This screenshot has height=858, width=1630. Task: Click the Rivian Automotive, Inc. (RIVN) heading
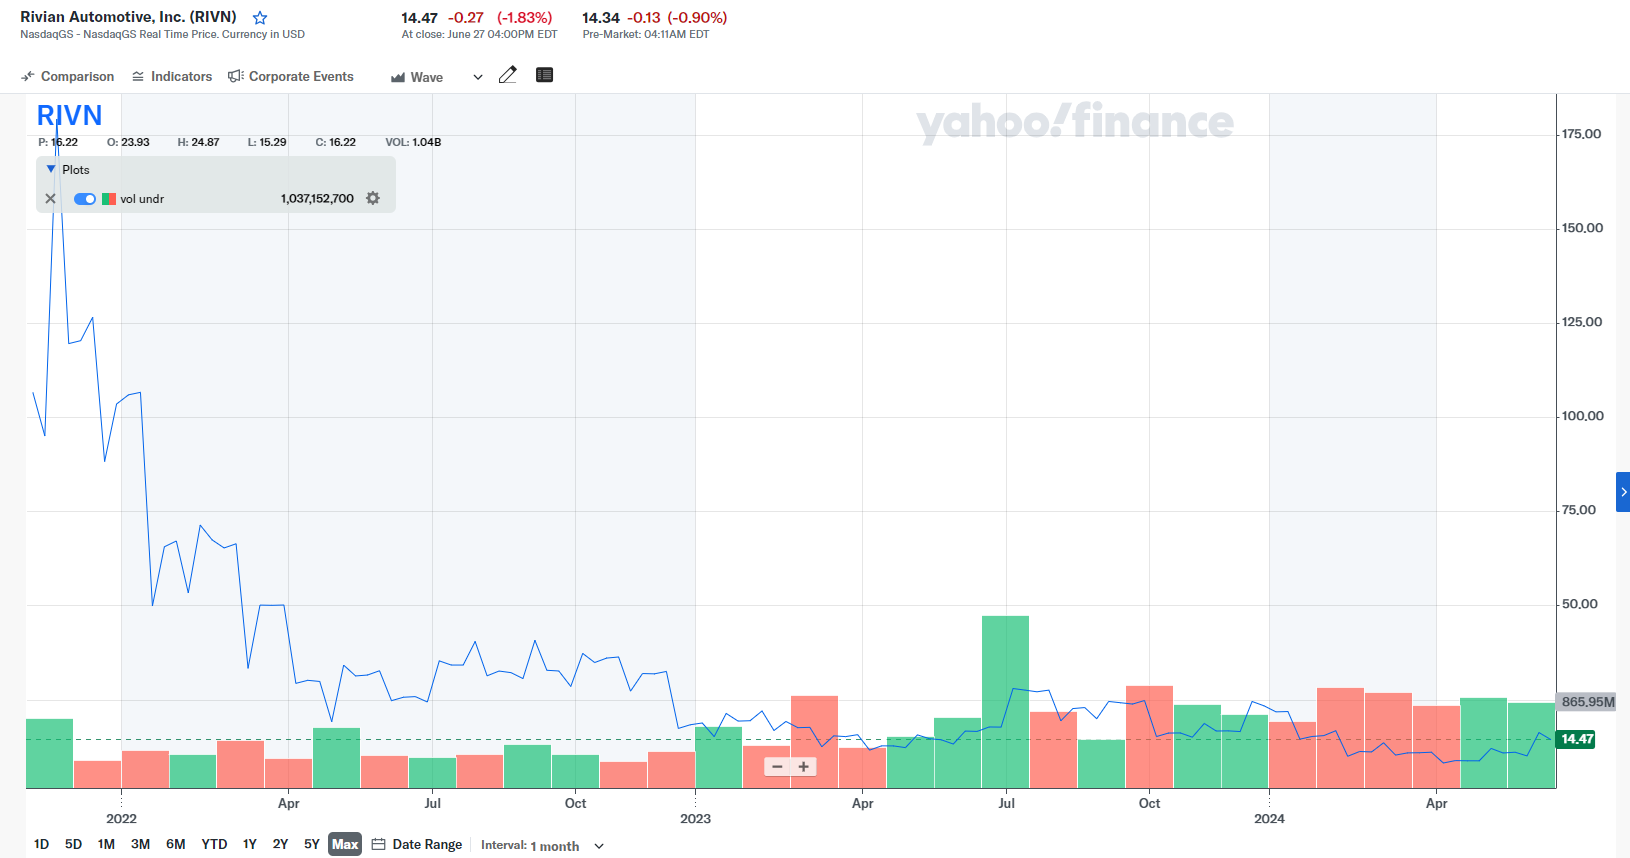(128, 17)
